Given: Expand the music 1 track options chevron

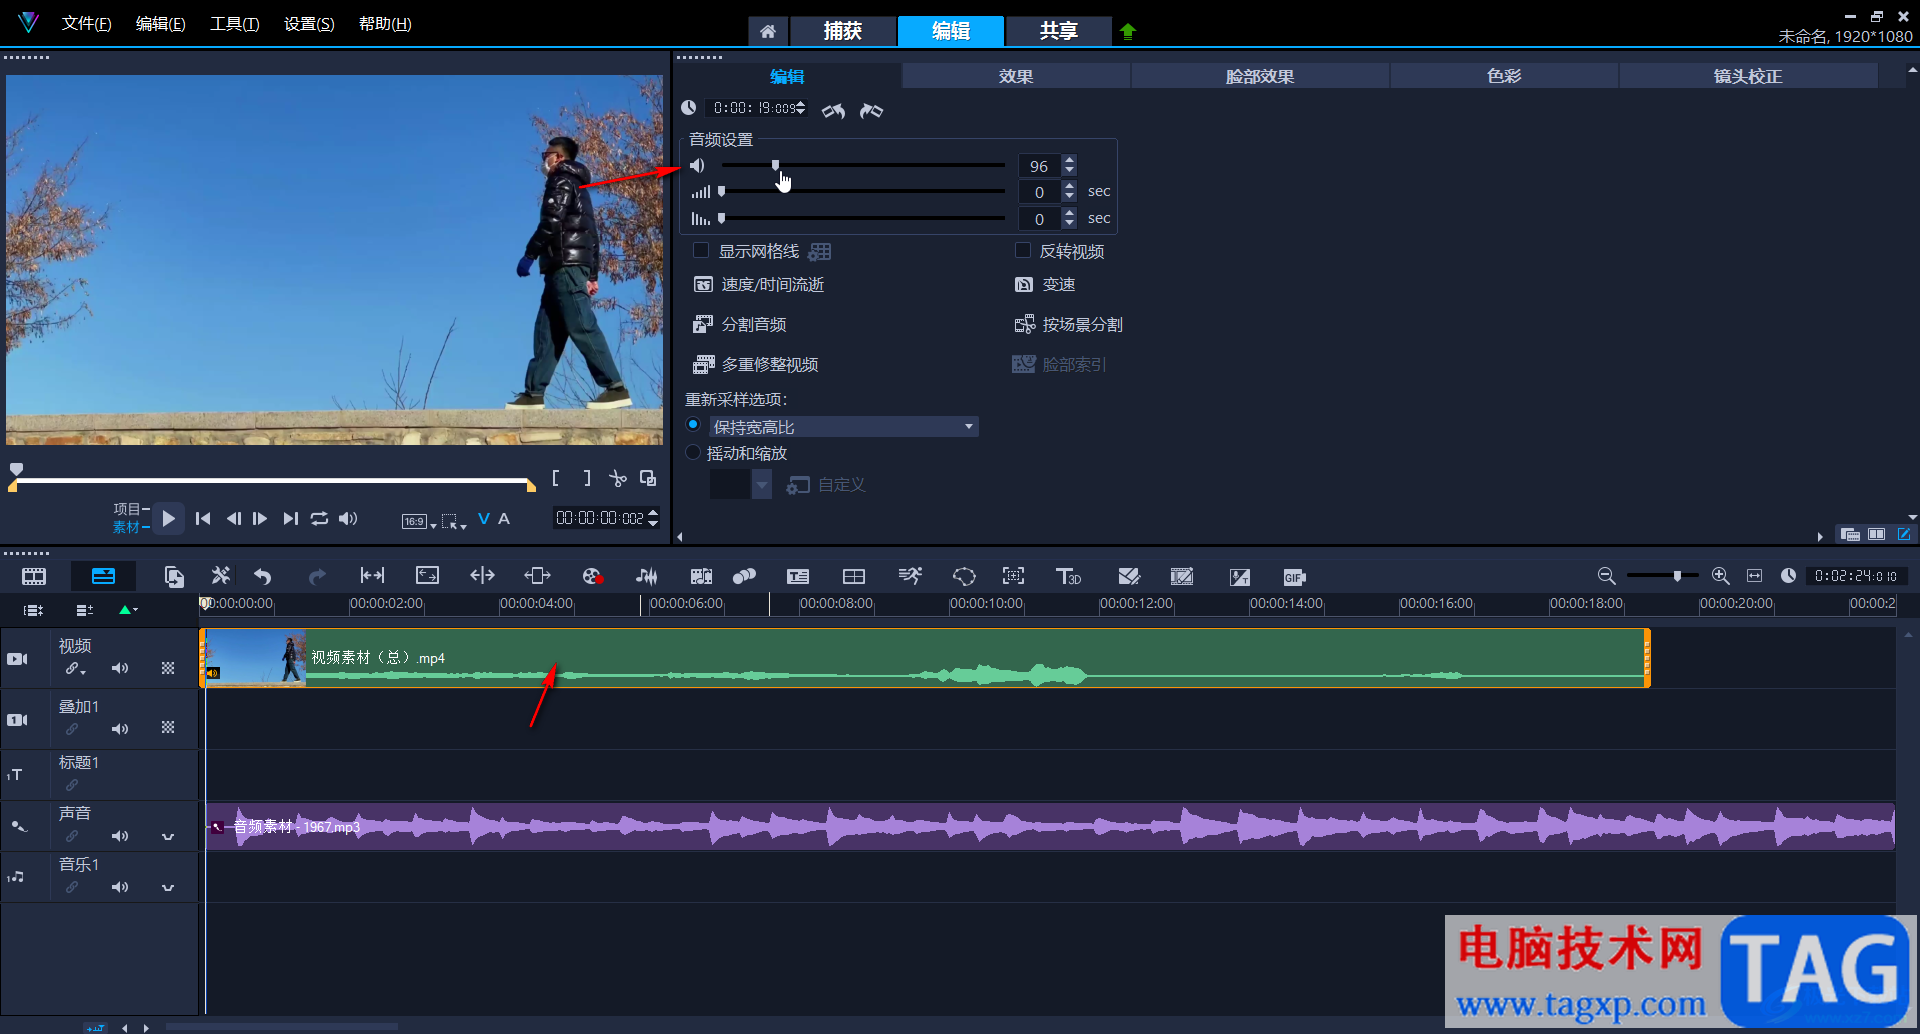Looking at the screenshot, I should [168, 888].
